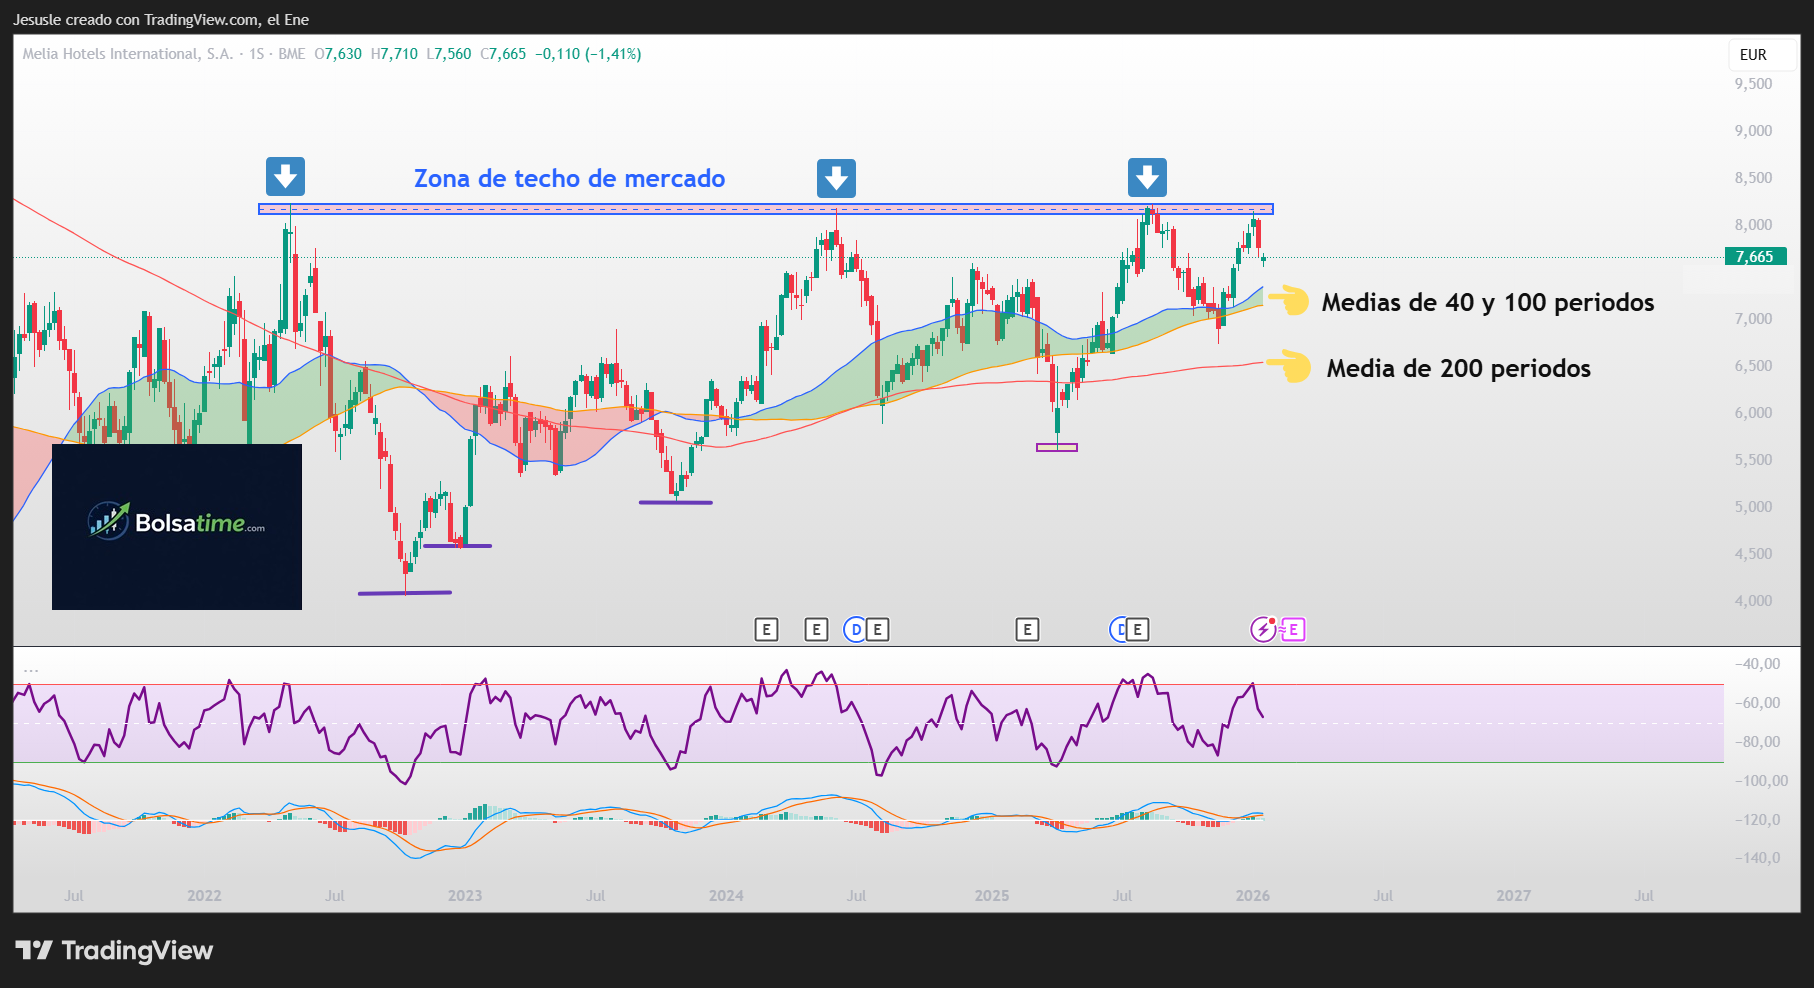Click the pink upcoming earnings E marker
Screen dimensions: 1814x988
pyautogui.click(x=1294, y=629)
